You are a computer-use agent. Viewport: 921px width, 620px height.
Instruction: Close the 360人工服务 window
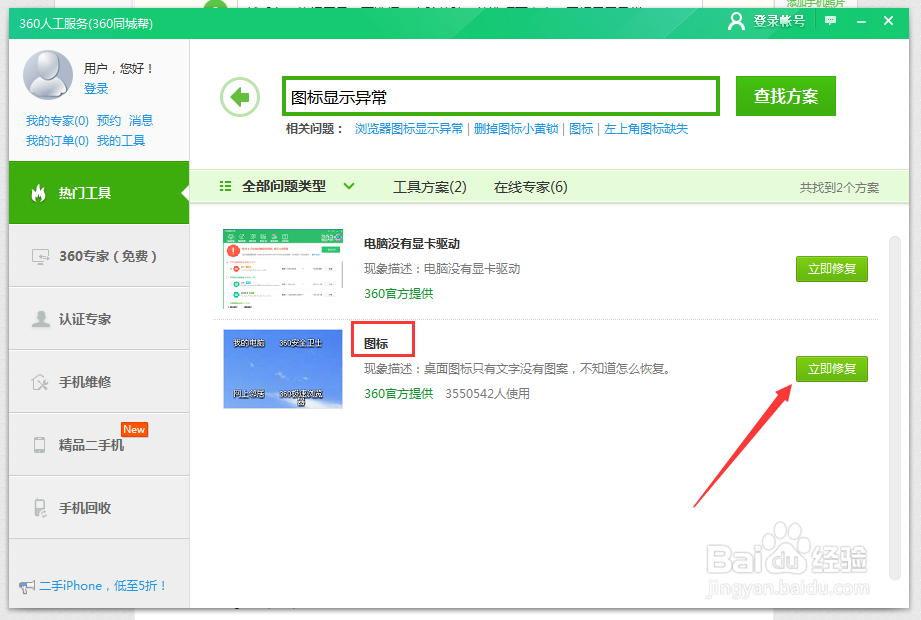(x=888, y=21)
